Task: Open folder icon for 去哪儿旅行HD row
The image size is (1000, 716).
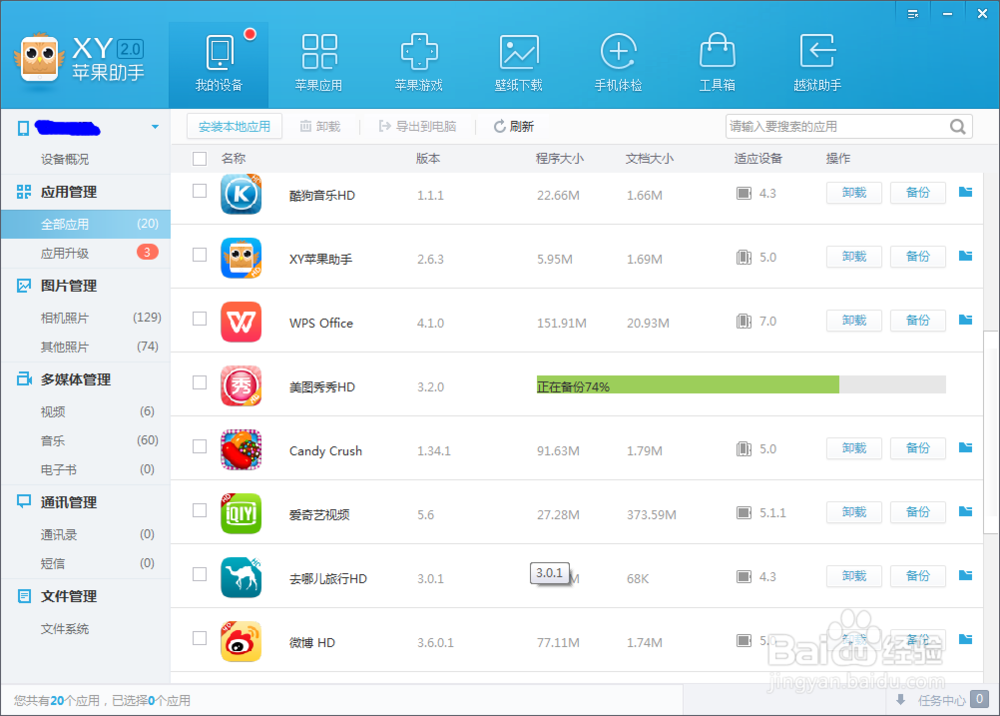Action: (x=966, y=575)
